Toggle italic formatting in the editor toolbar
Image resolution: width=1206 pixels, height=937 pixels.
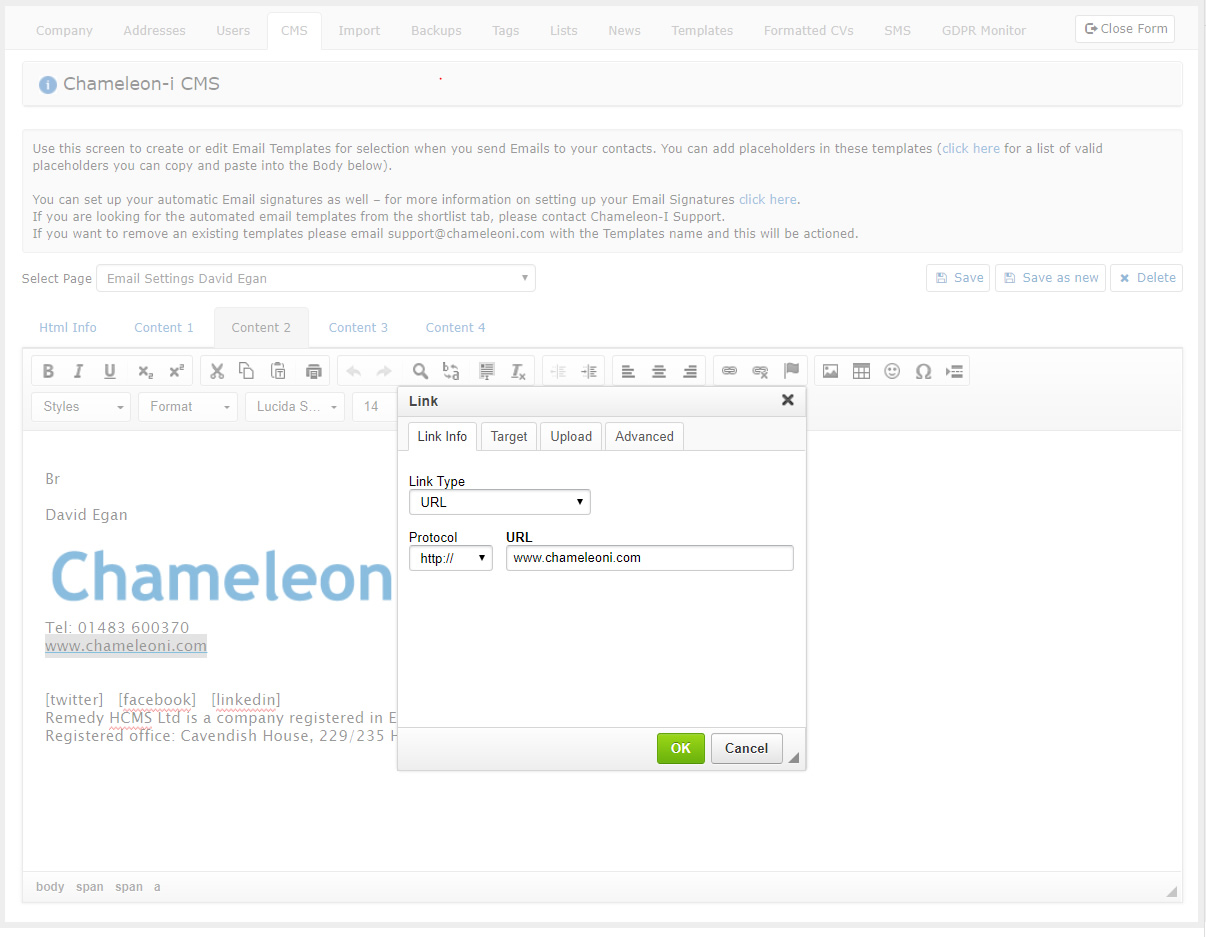coord(79,371)
